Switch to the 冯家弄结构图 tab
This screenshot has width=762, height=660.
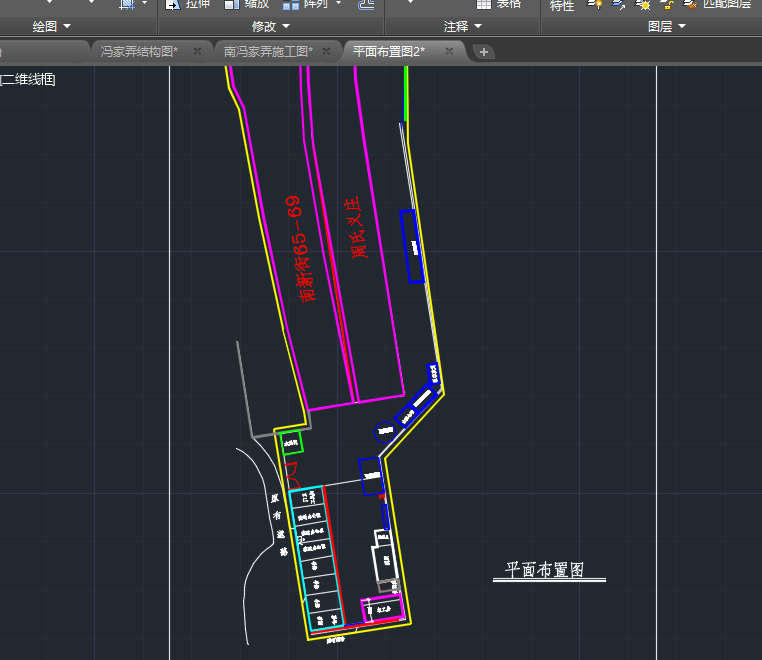(139, 51)
